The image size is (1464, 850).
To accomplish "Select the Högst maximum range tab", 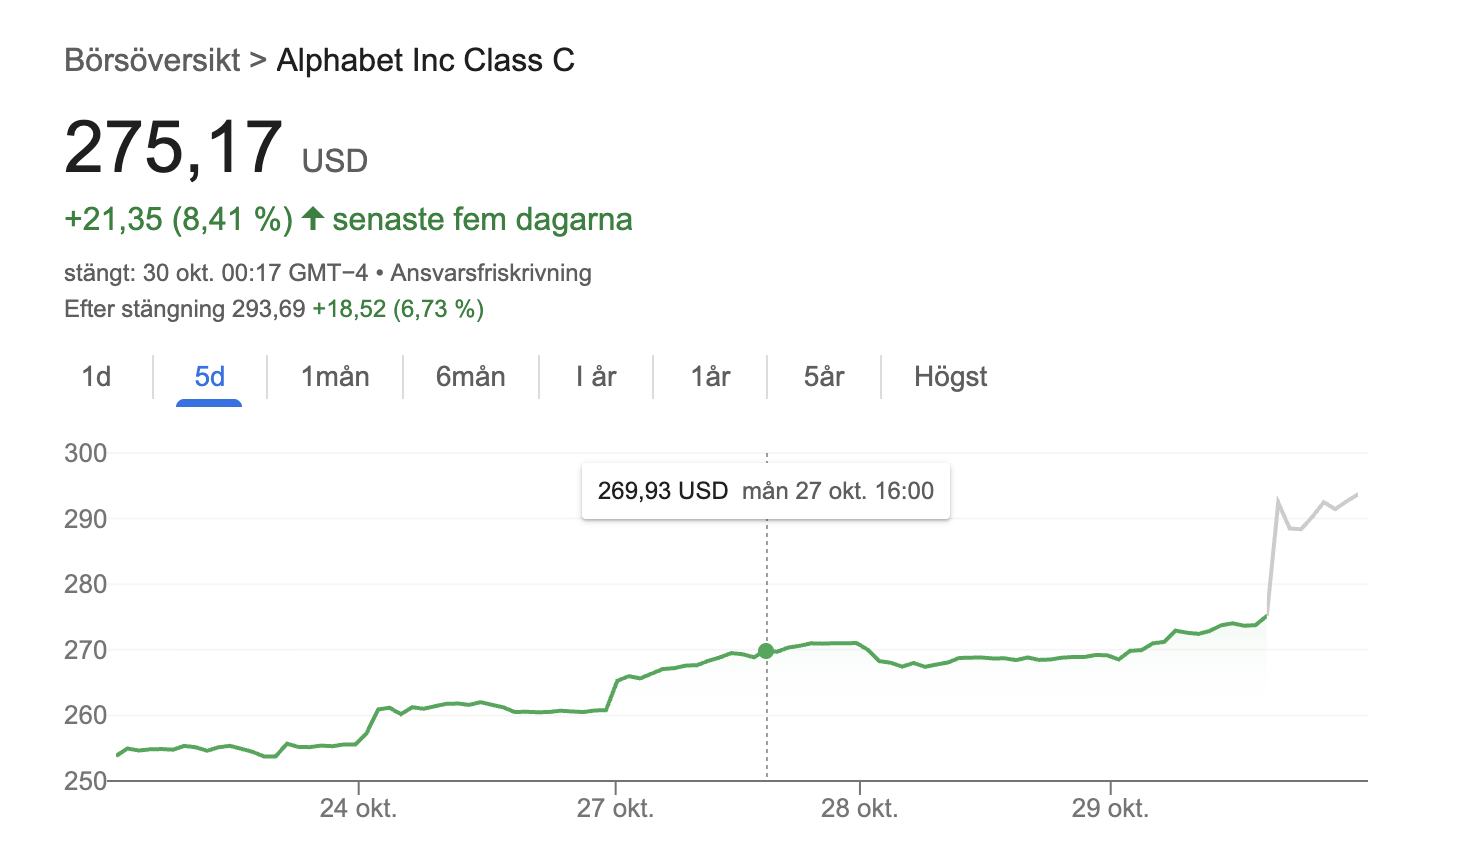I will click(950, 377).
